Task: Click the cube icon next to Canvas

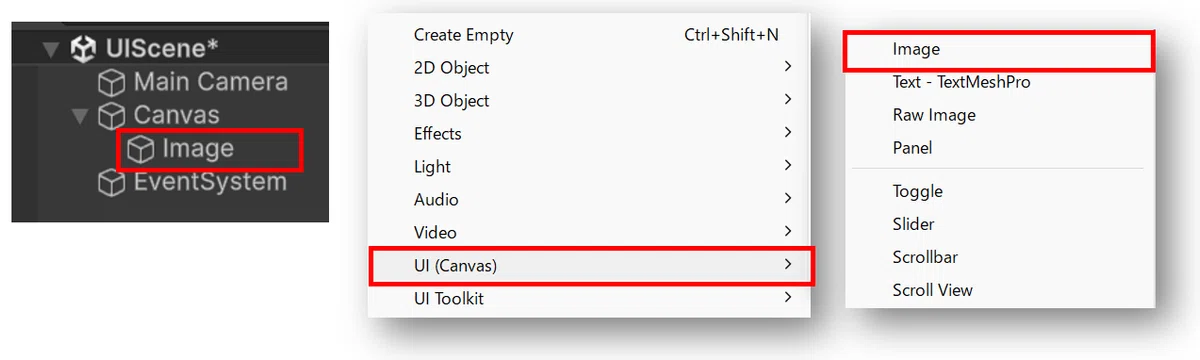Action: click(x=111, y=116)
